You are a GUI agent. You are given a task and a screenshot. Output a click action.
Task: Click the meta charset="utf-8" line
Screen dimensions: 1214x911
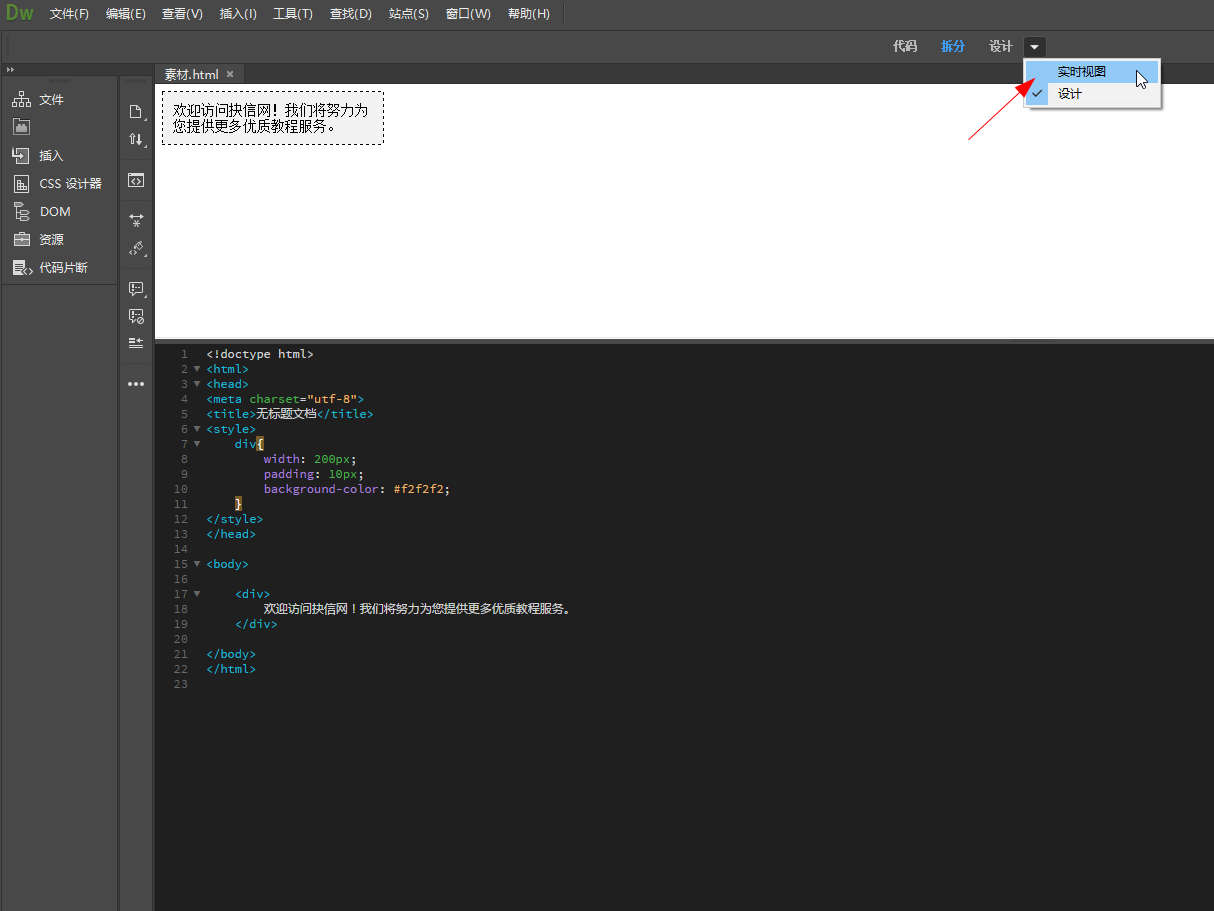pyautogui.click(x=285, y=399)
